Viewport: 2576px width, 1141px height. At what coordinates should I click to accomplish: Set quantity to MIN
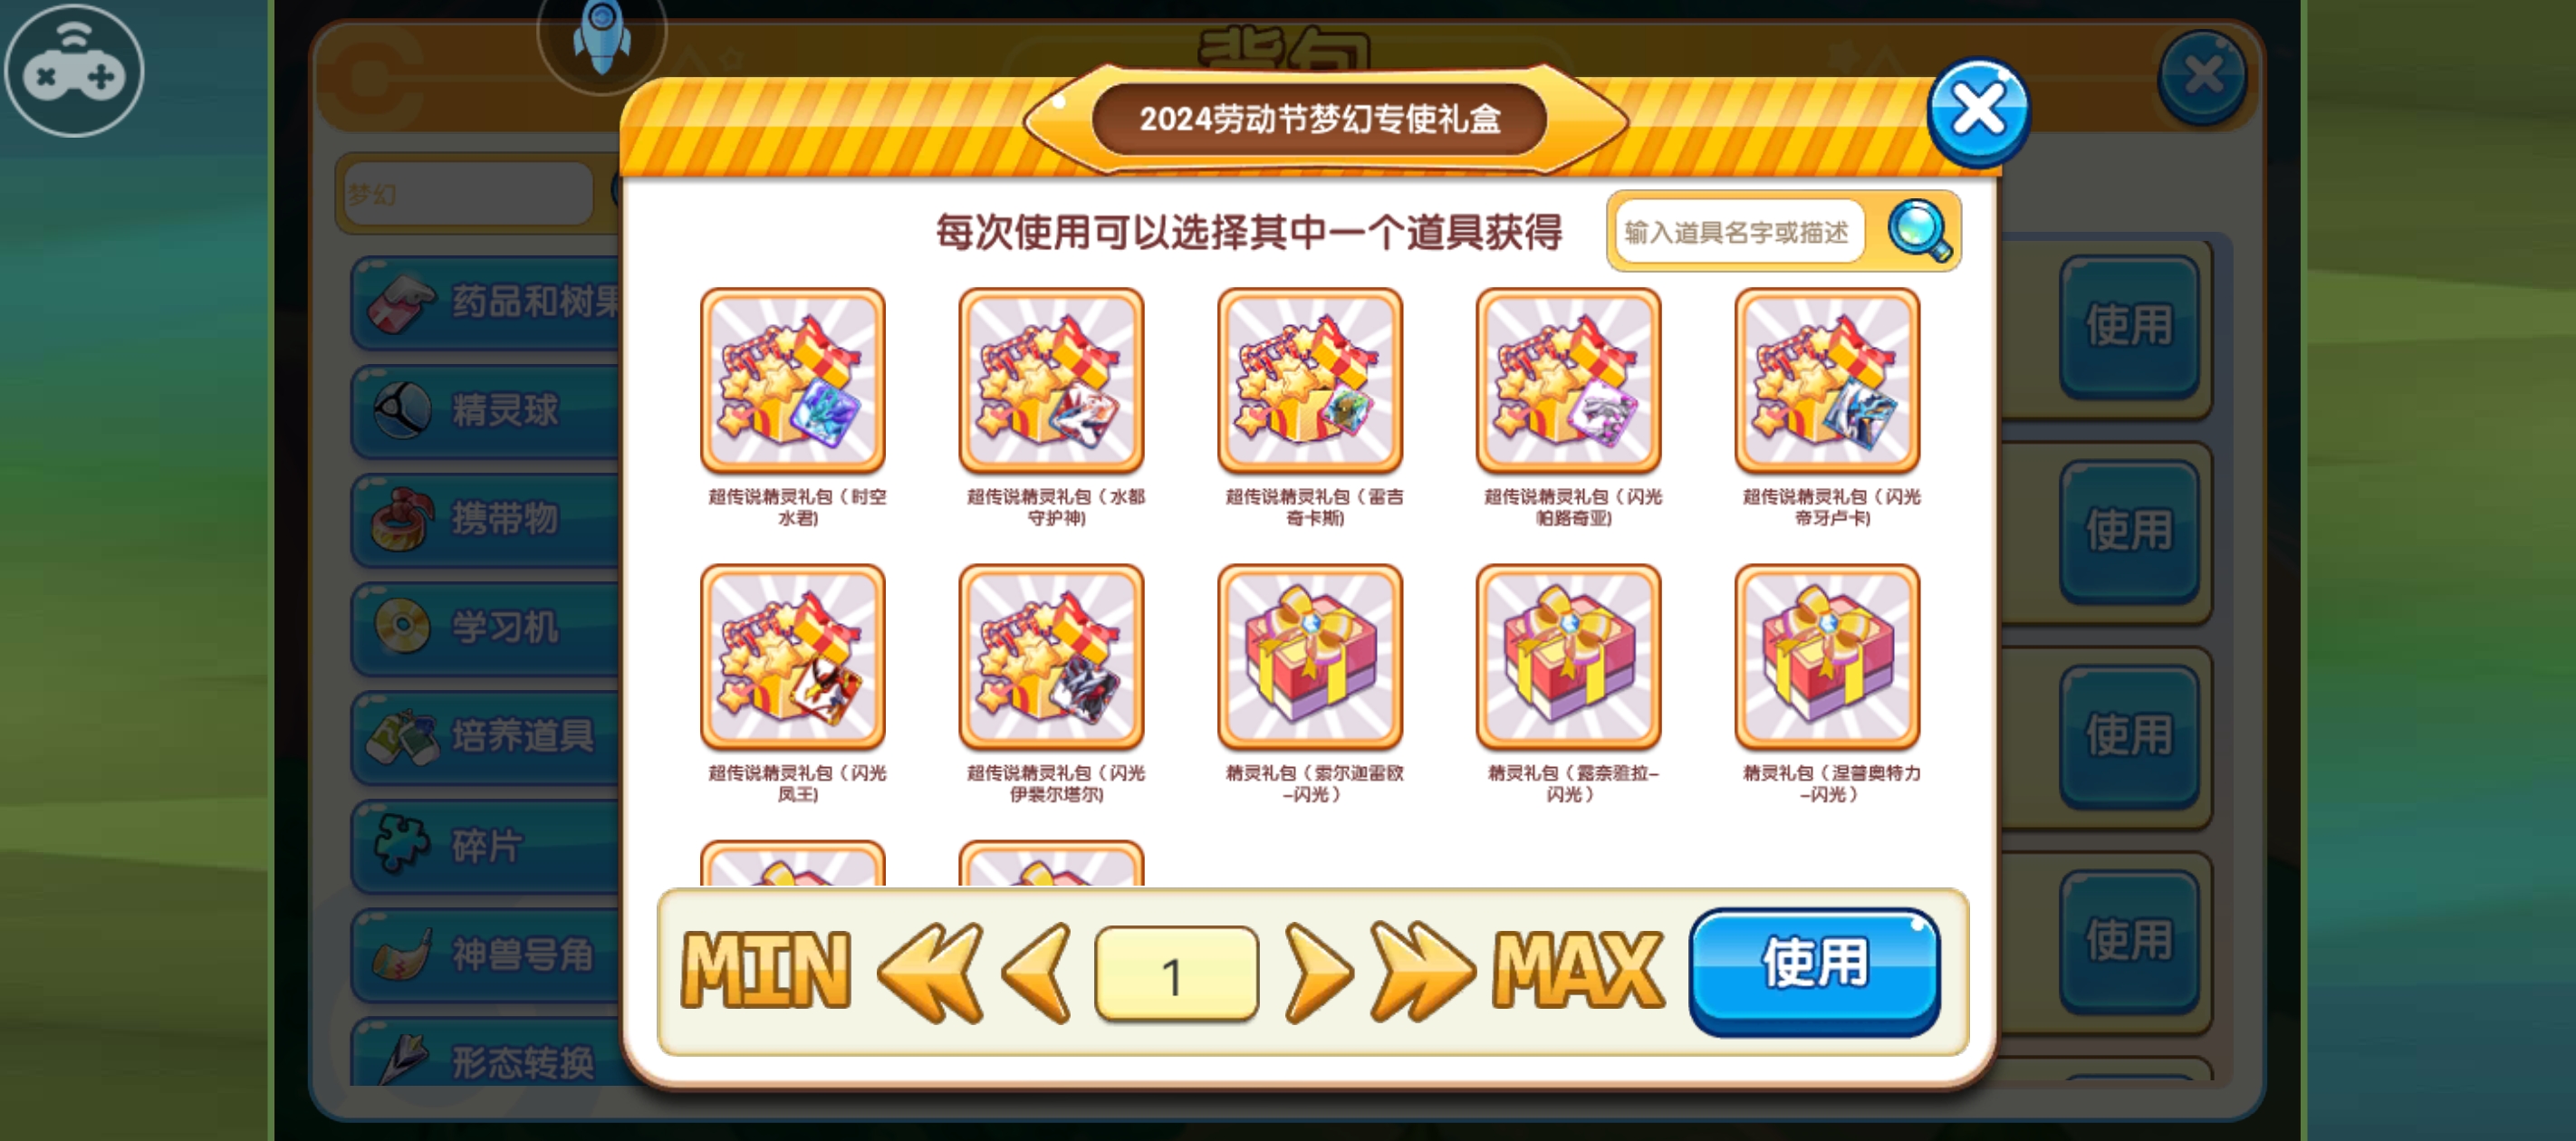(x=766, y=969)
